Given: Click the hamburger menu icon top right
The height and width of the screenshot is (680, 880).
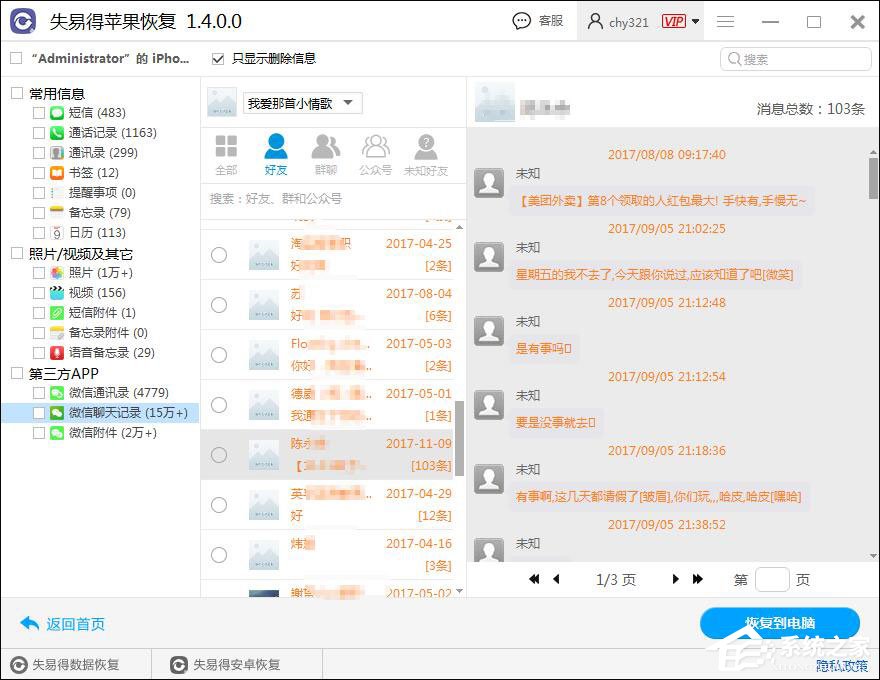Looking at the screenshot, I should pyautogui.click(x=725, y=20).
